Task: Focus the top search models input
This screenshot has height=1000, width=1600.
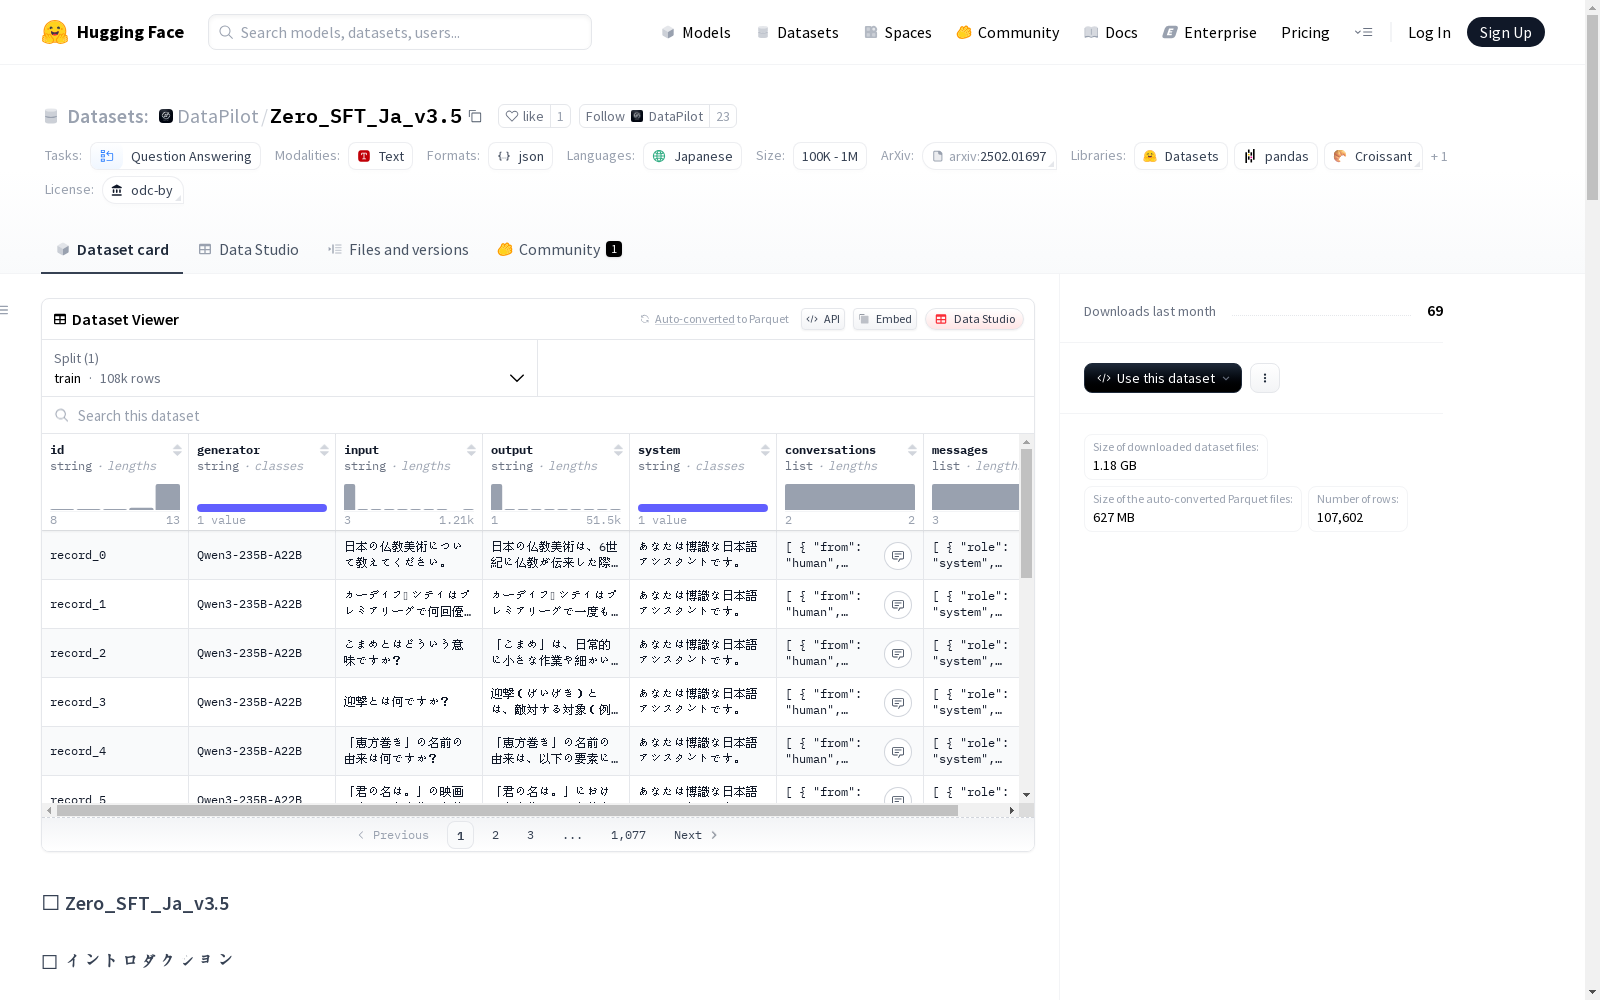Action: [x=400, y=32]
